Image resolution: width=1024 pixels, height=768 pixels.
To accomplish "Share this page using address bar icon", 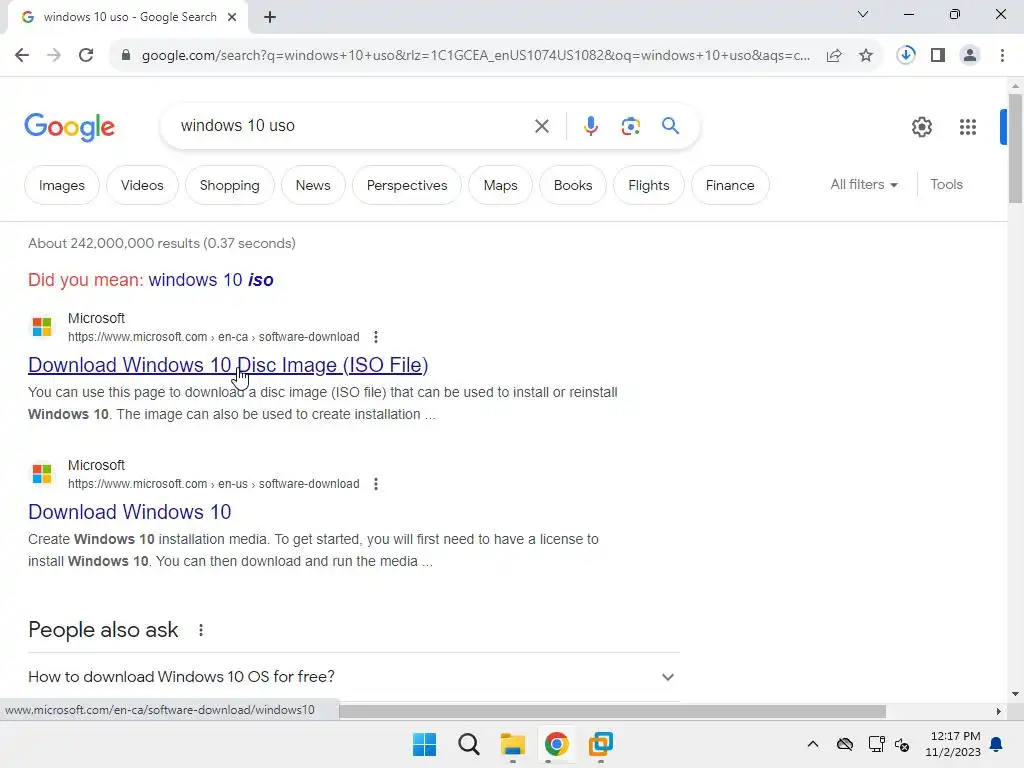I will click(834, 56).
